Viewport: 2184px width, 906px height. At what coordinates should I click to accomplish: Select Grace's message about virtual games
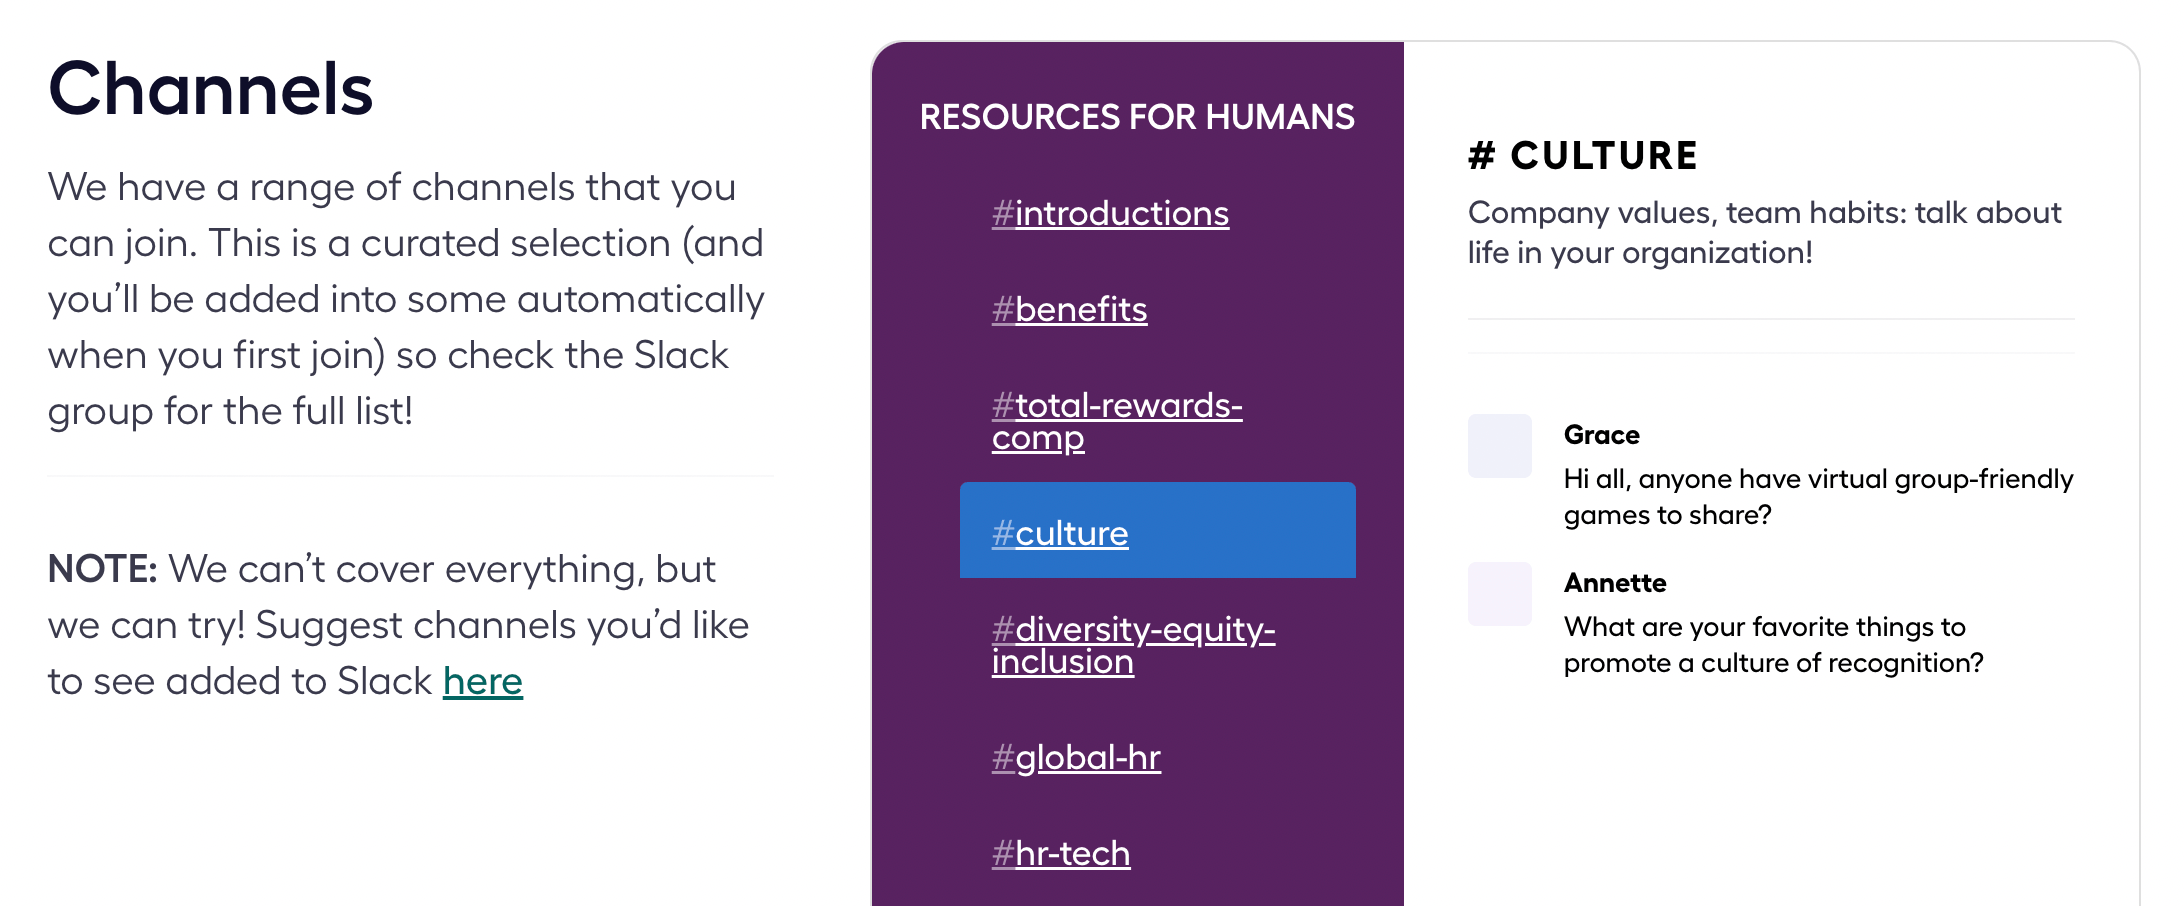coord(1817,497)
